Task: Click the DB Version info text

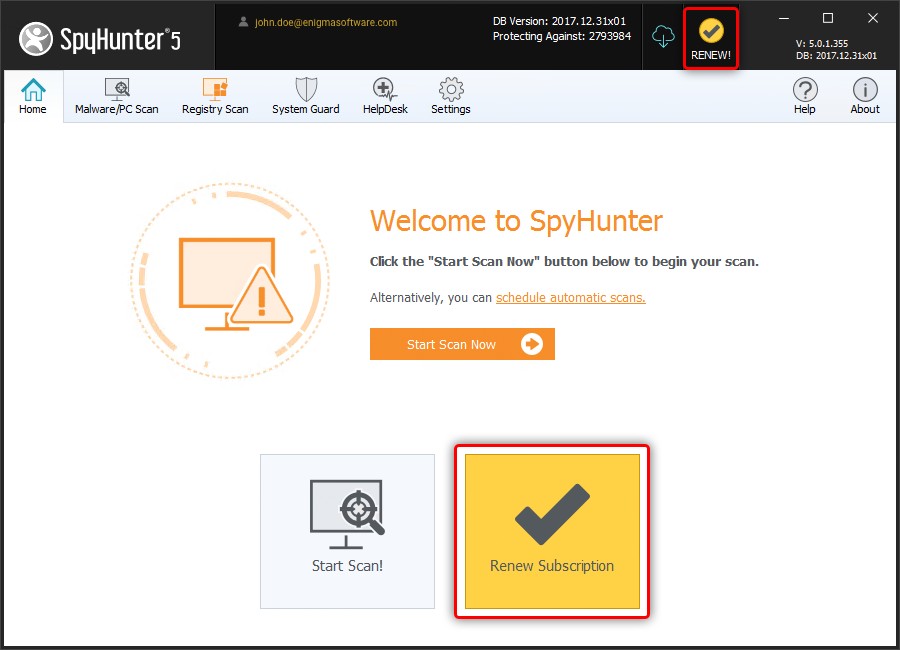Action: (x=559, y=21)
